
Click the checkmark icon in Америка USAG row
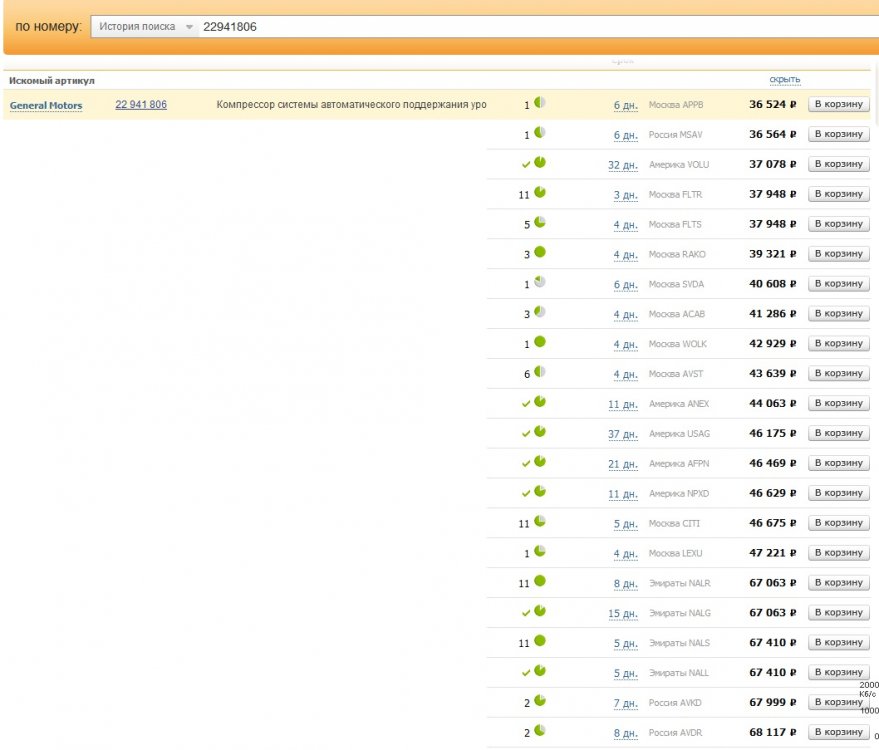[x=526, y=433]
